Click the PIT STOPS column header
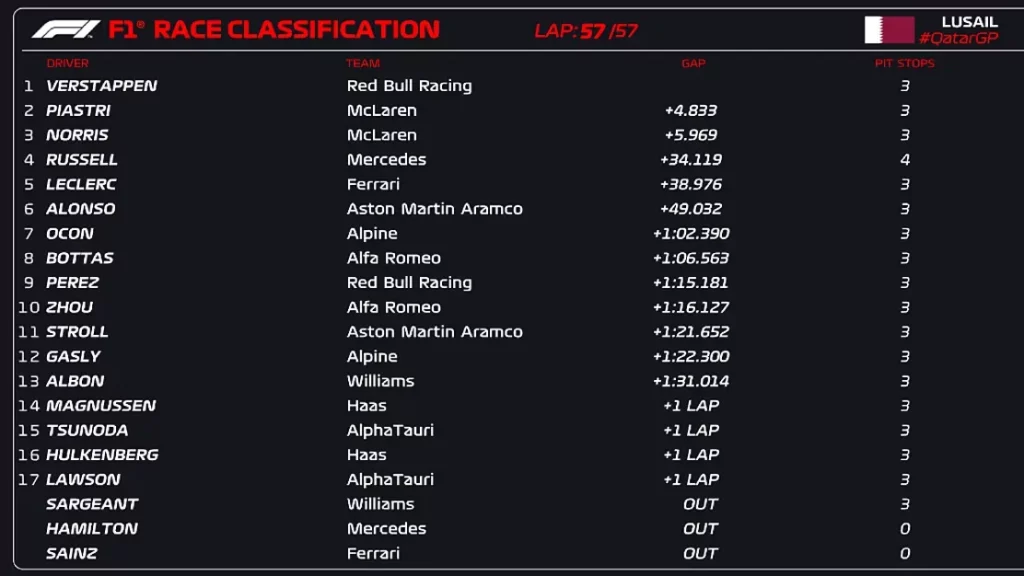The width and height of the screenshot is (1024, 576). 904,63
